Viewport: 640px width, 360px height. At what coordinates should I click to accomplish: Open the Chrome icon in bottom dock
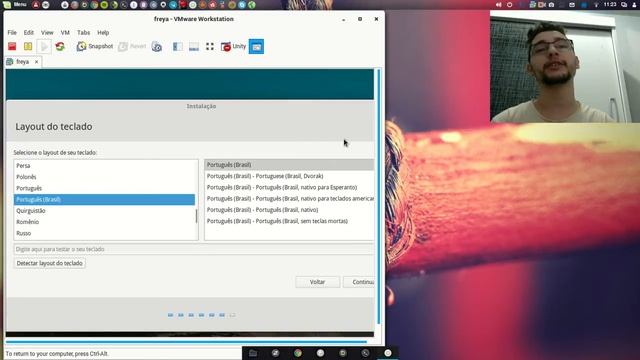coord(298,353)
